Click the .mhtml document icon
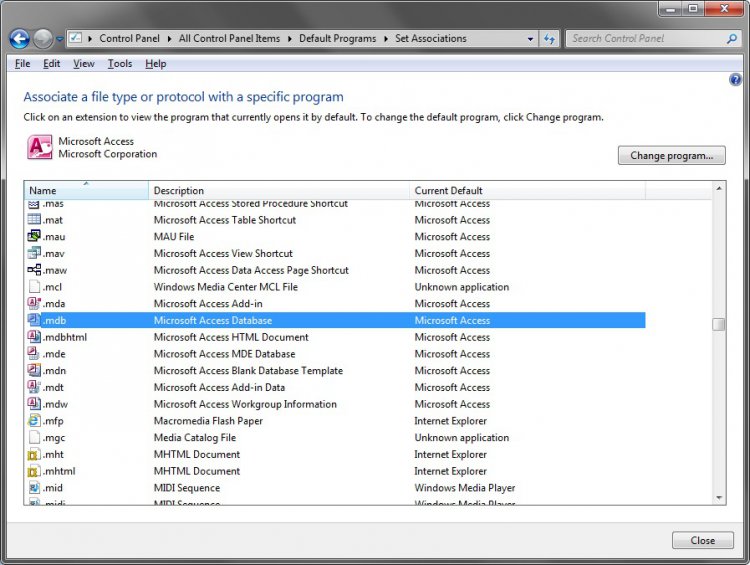750x565 pixels. click(x=34, y=471)
